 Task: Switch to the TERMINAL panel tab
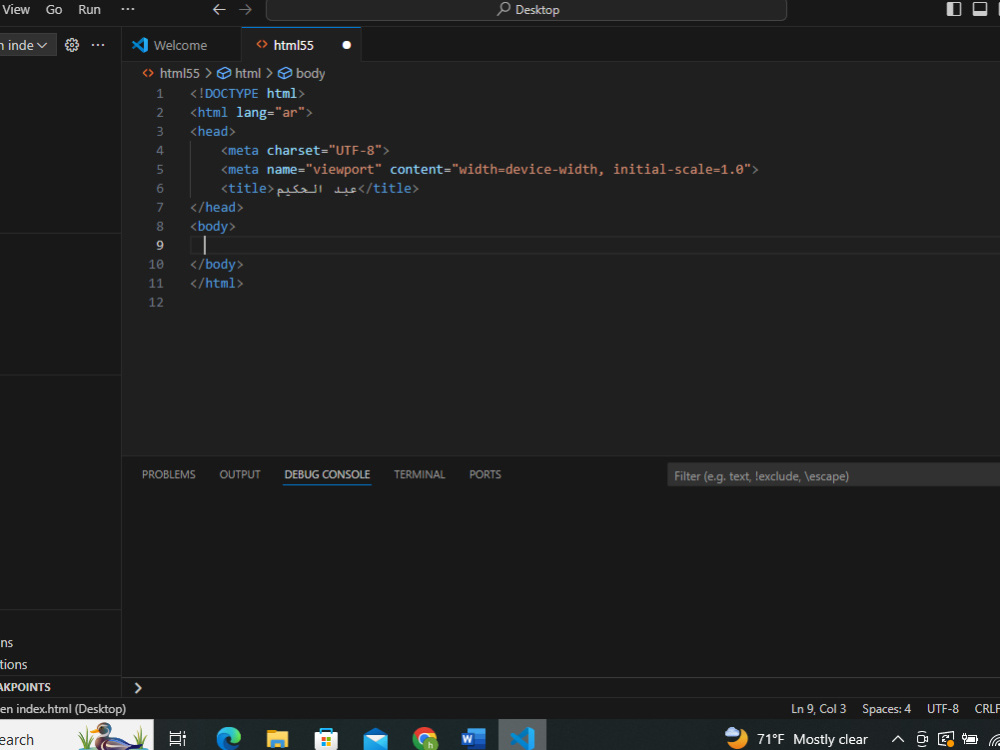[x=419, y=474]
